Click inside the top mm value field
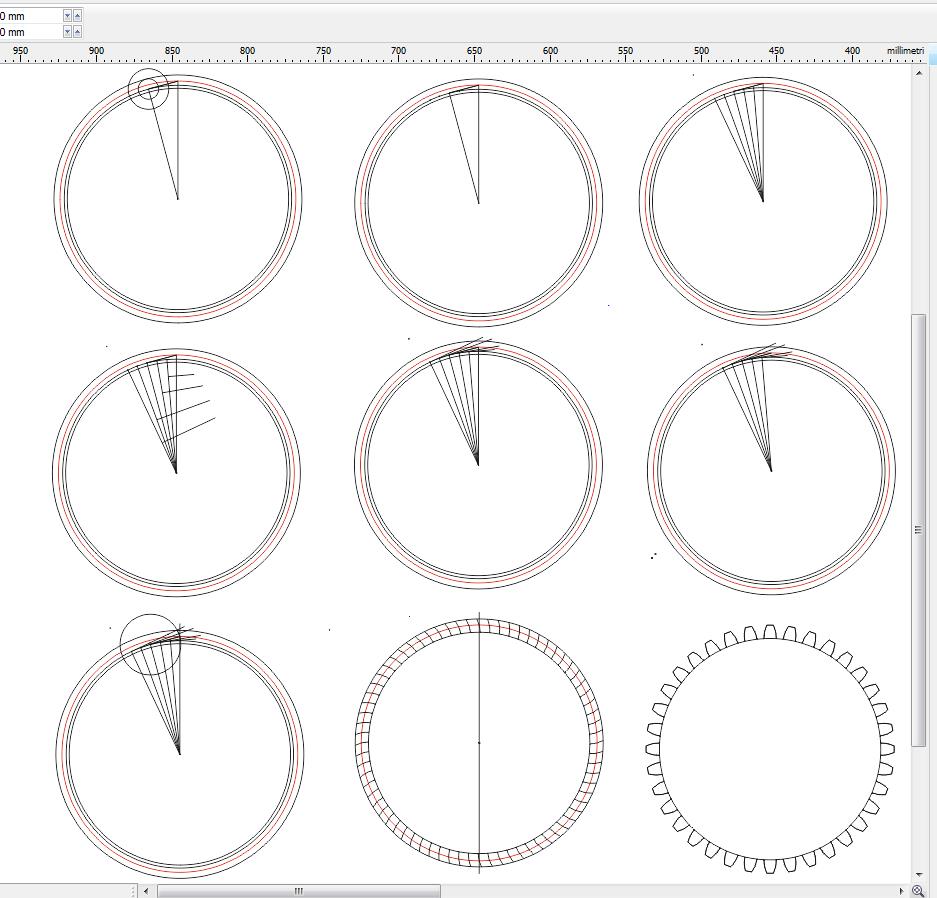 [x=30, y=16]
